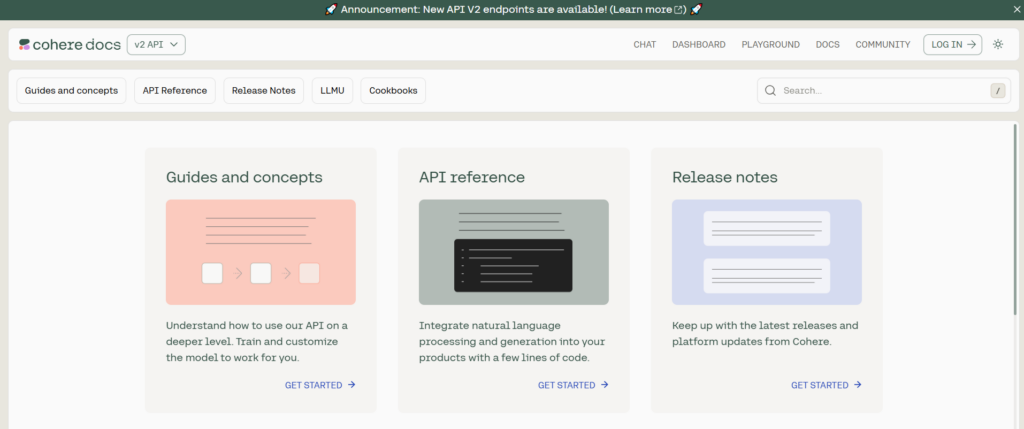Open the Cookbooks tab
This screenshot has height=429, width=1024.
point(393,91)
